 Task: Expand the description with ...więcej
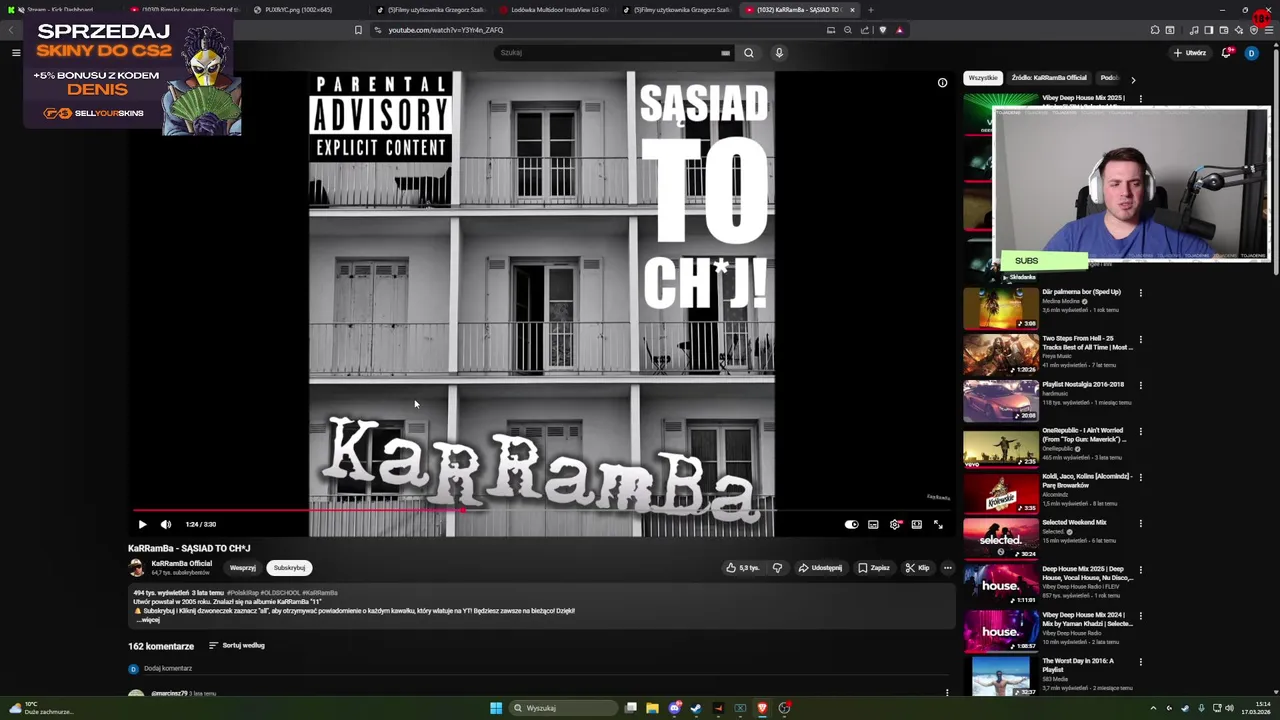(x=147, y=620)
